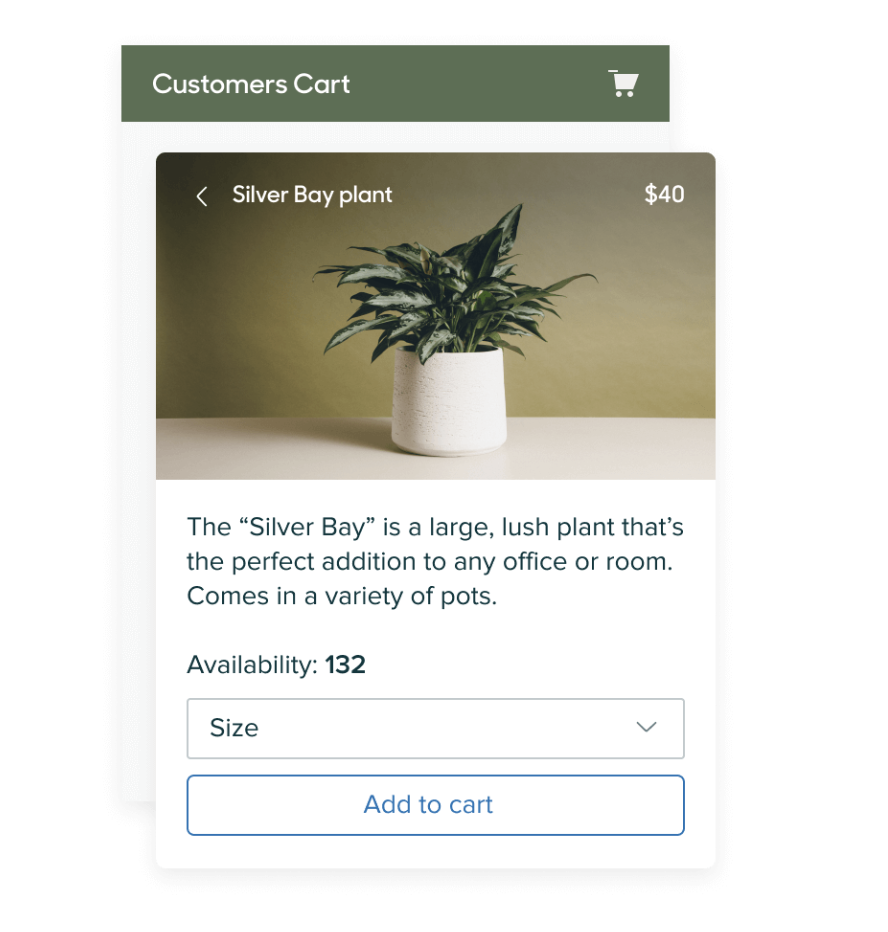Select the Silver Bay plant title
Screen dimensions: 888x932
pos(312,195)
